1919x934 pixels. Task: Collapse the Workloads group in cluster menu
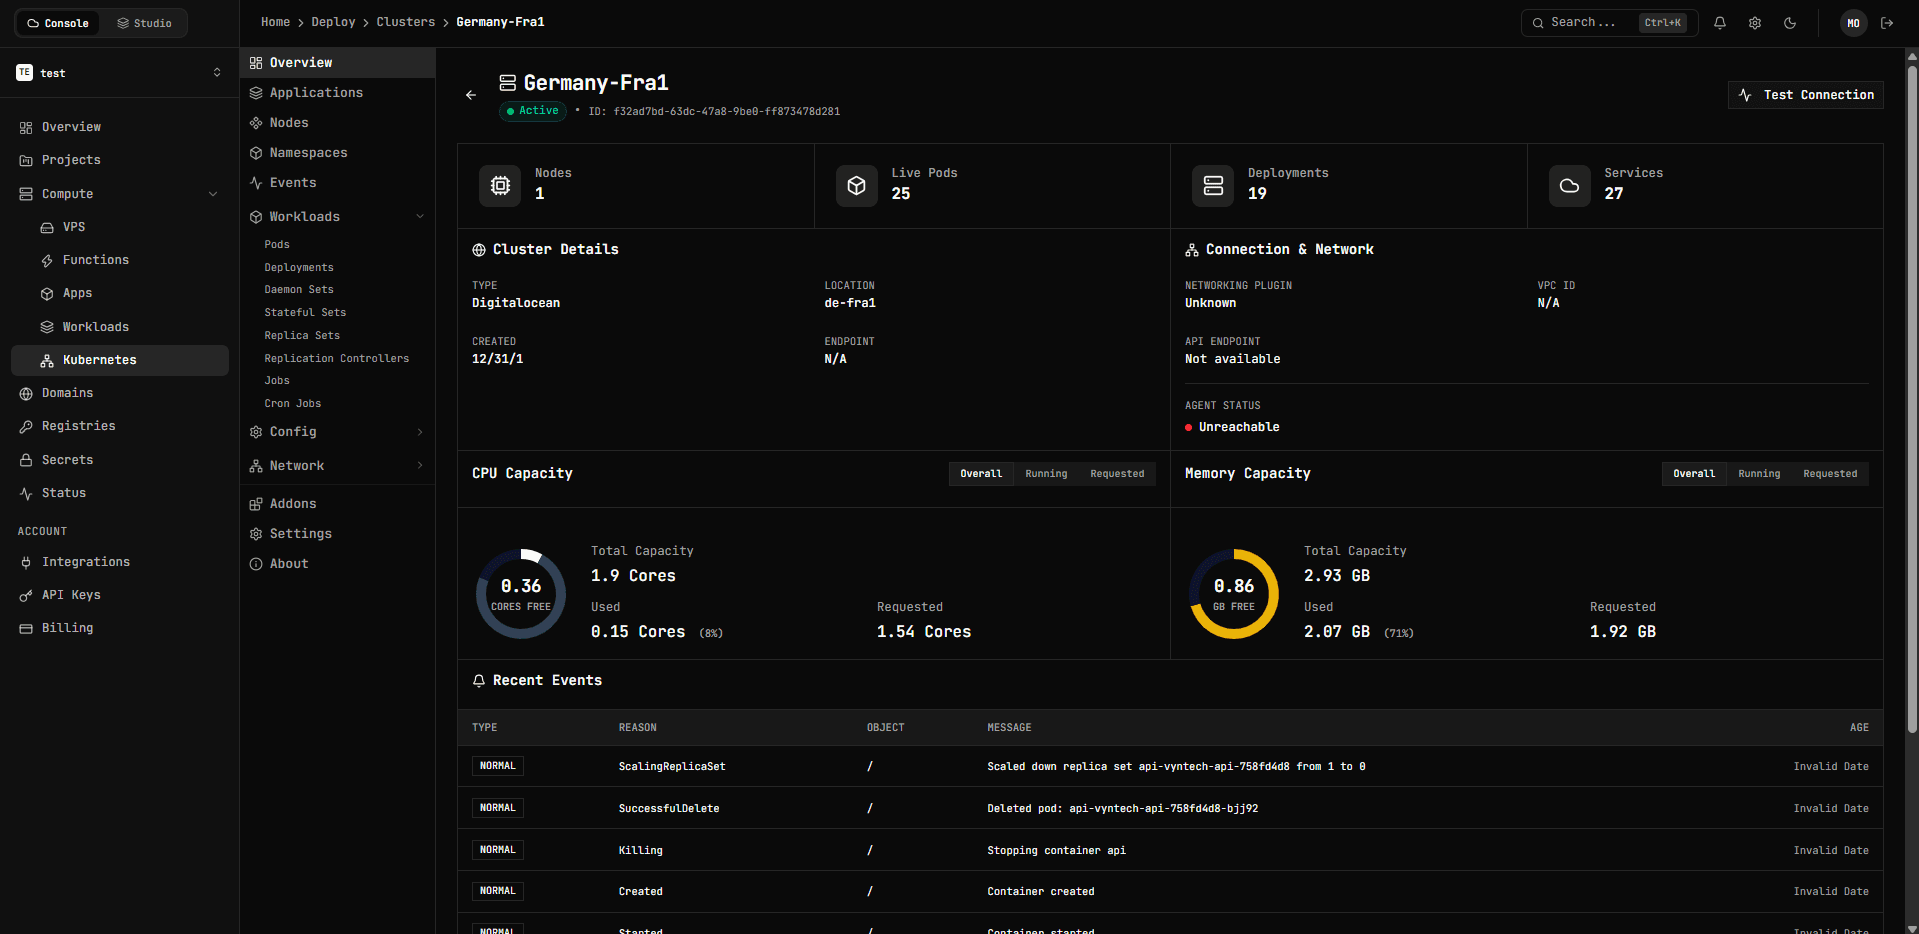420,217
